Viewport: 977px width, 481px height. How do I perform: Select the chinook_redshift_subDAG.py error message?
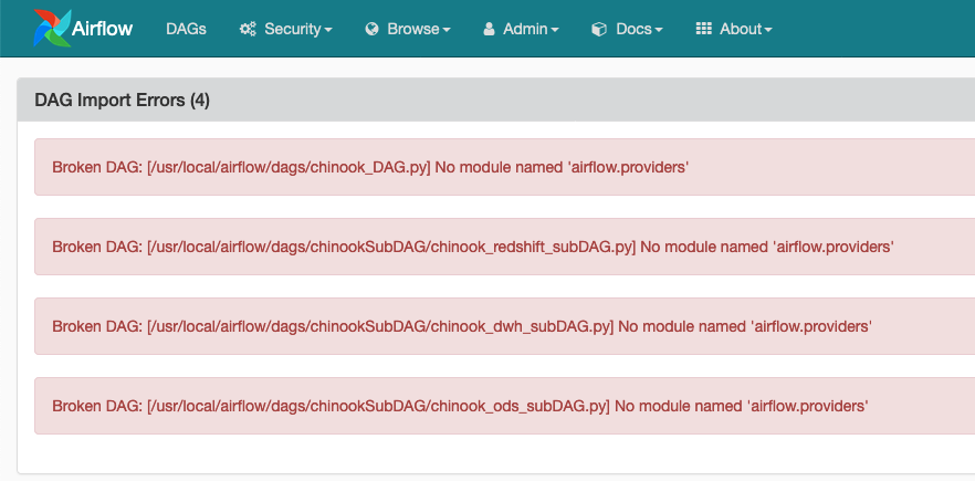(x=472, y=246)
